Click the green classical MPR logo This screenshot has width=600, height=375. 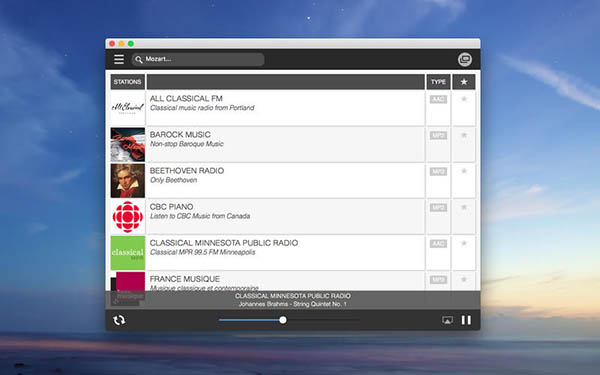128,253
